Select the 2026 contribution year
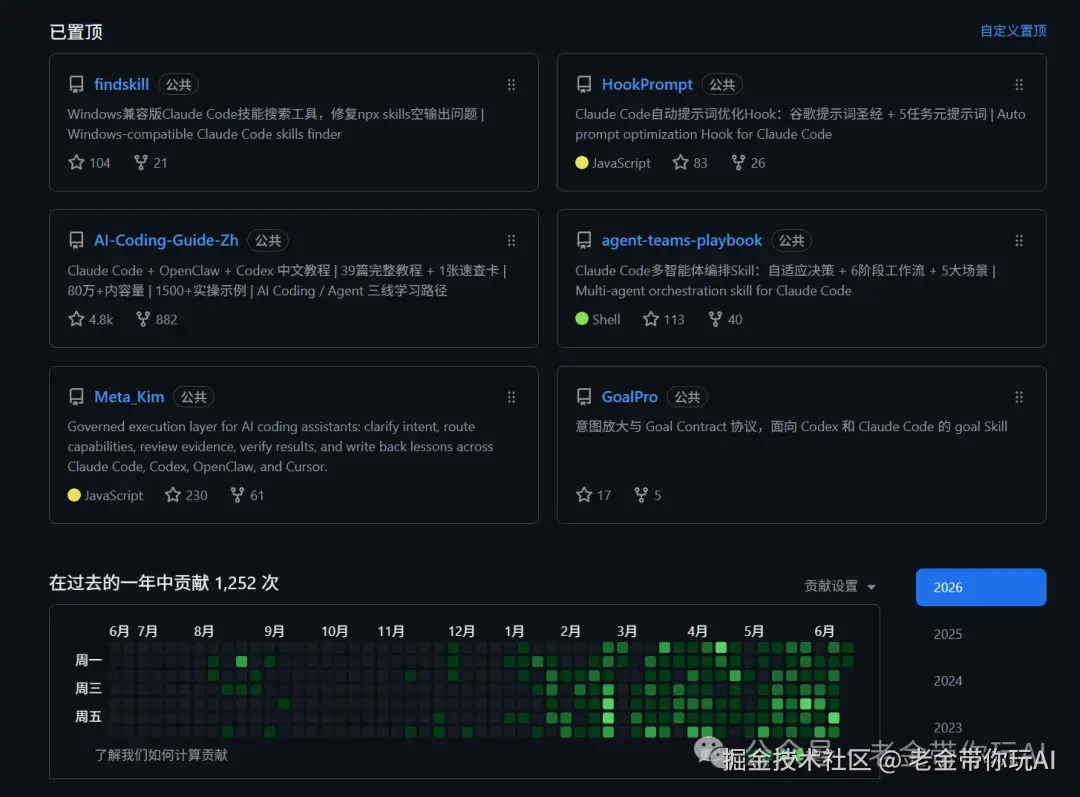 [x=981, y=587]
